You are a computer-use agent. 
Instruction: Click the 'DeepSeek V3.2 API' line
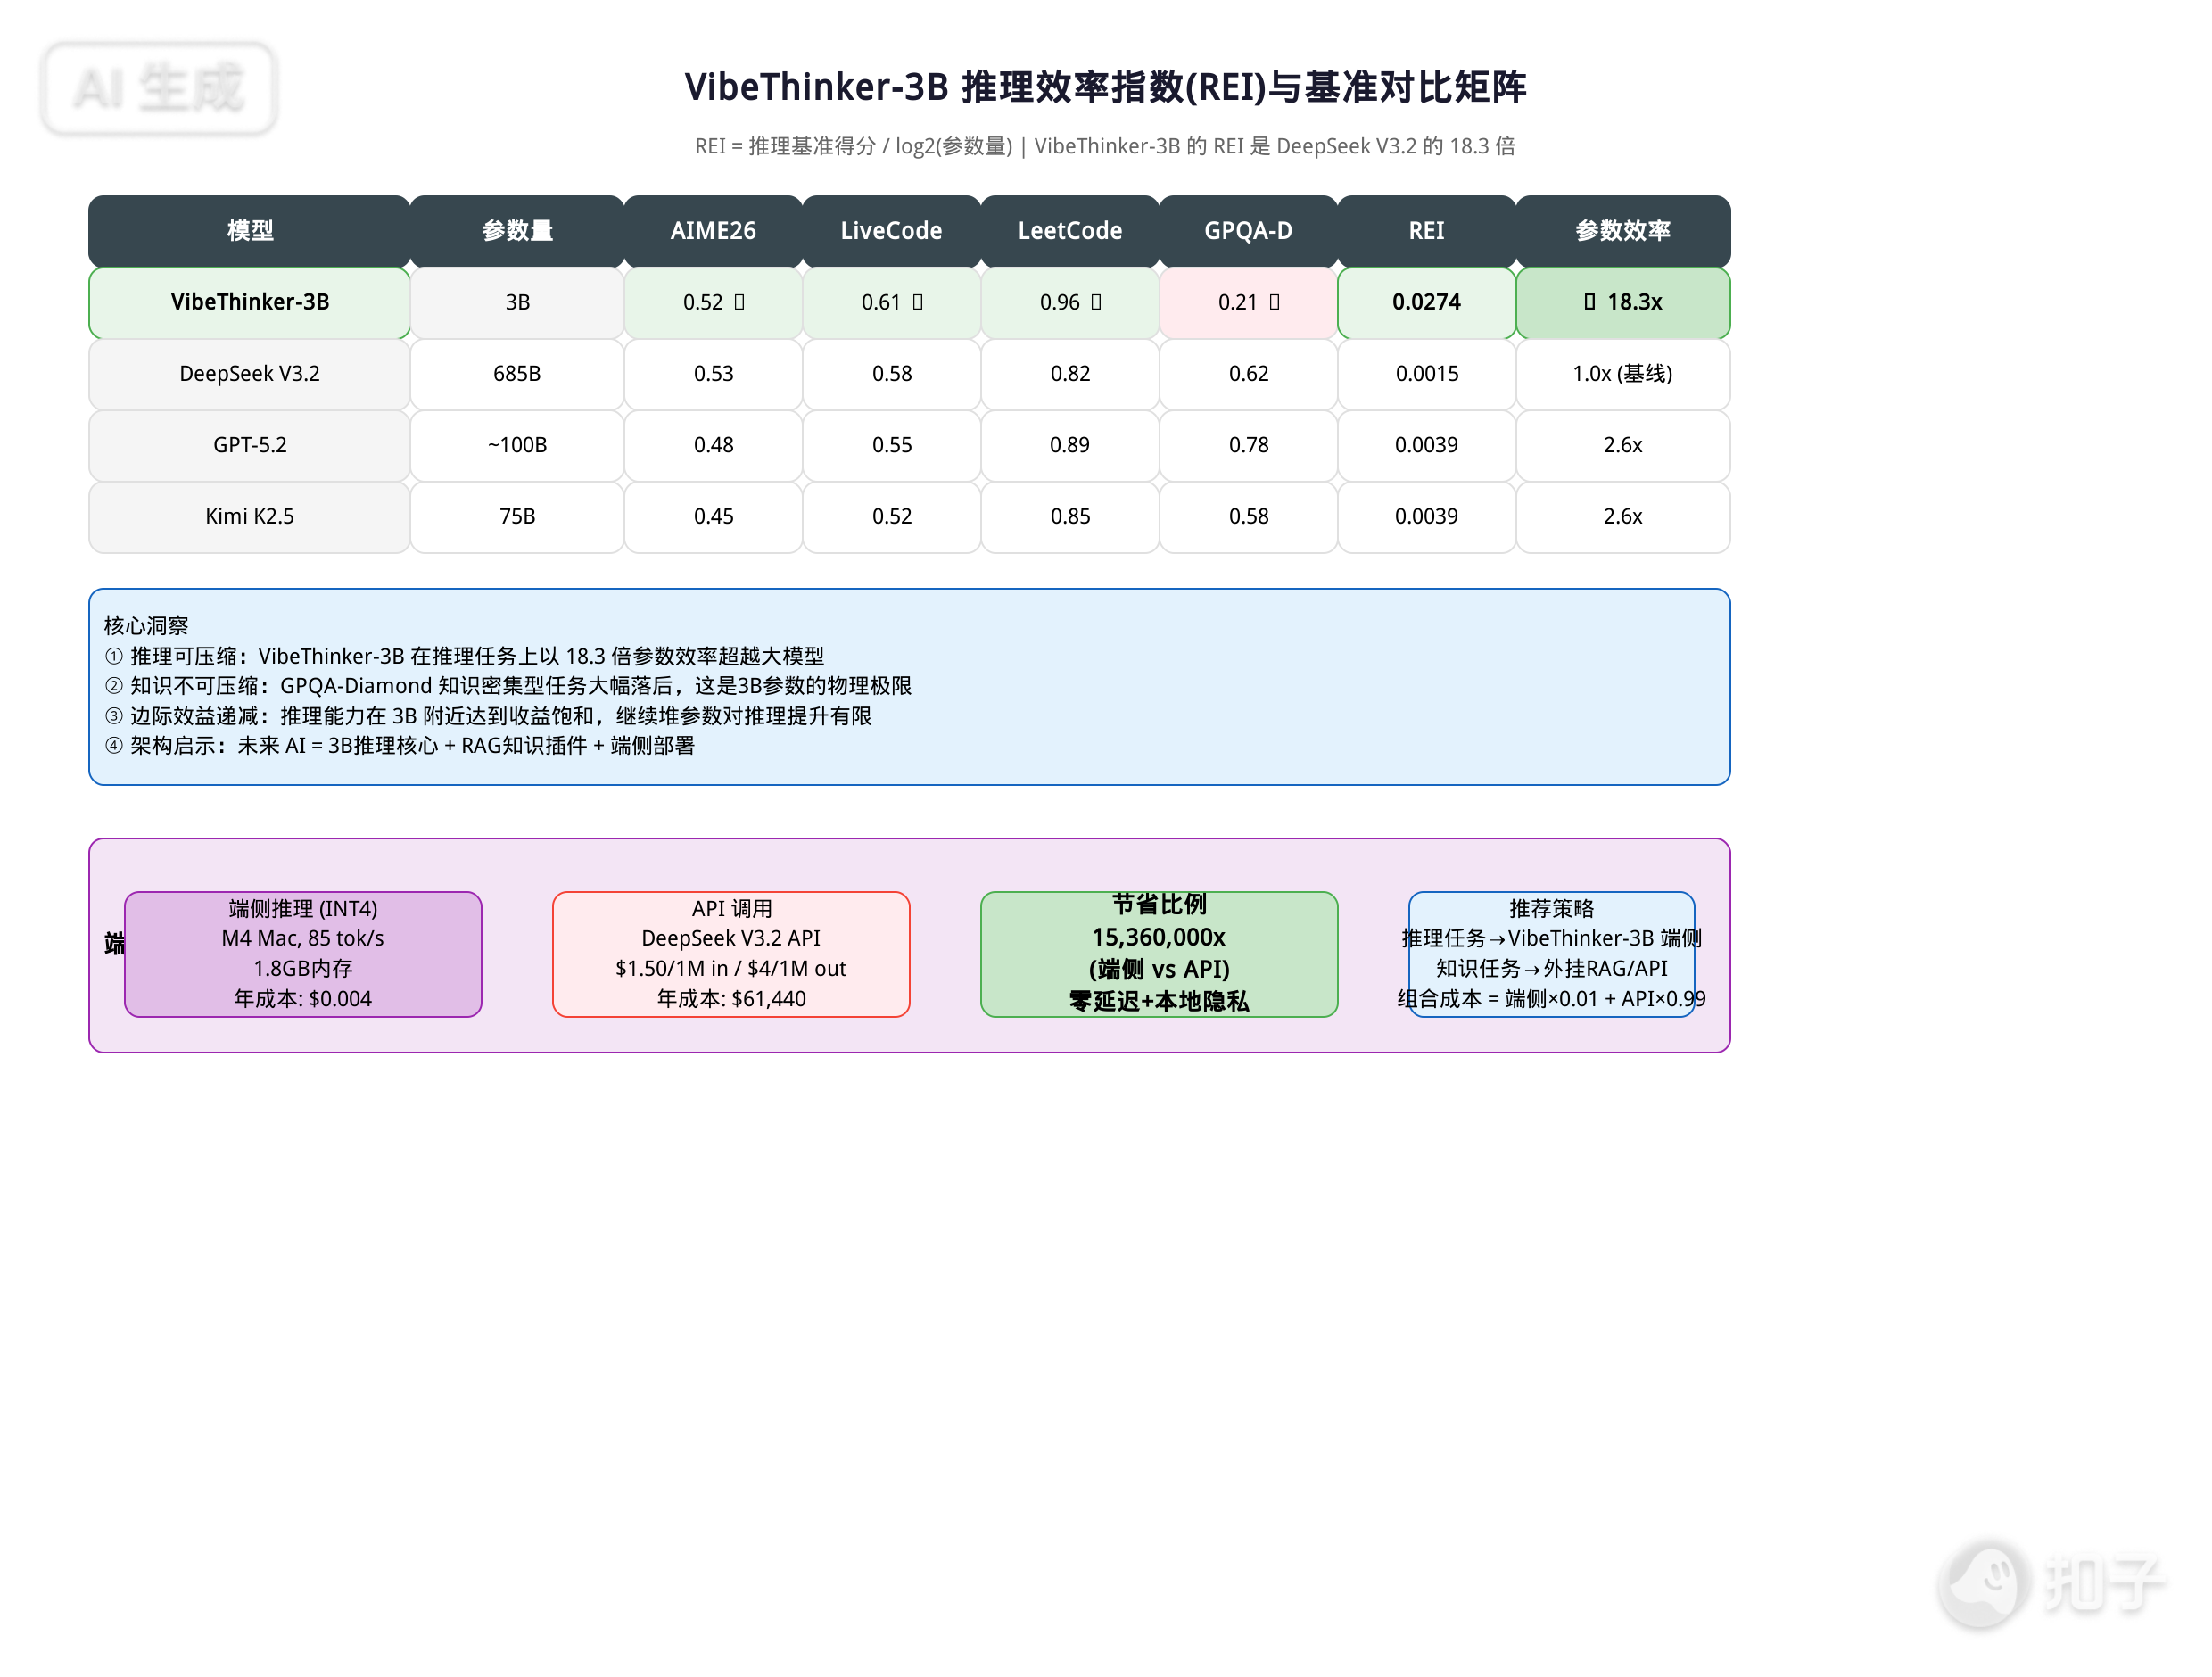pos(731,938)
